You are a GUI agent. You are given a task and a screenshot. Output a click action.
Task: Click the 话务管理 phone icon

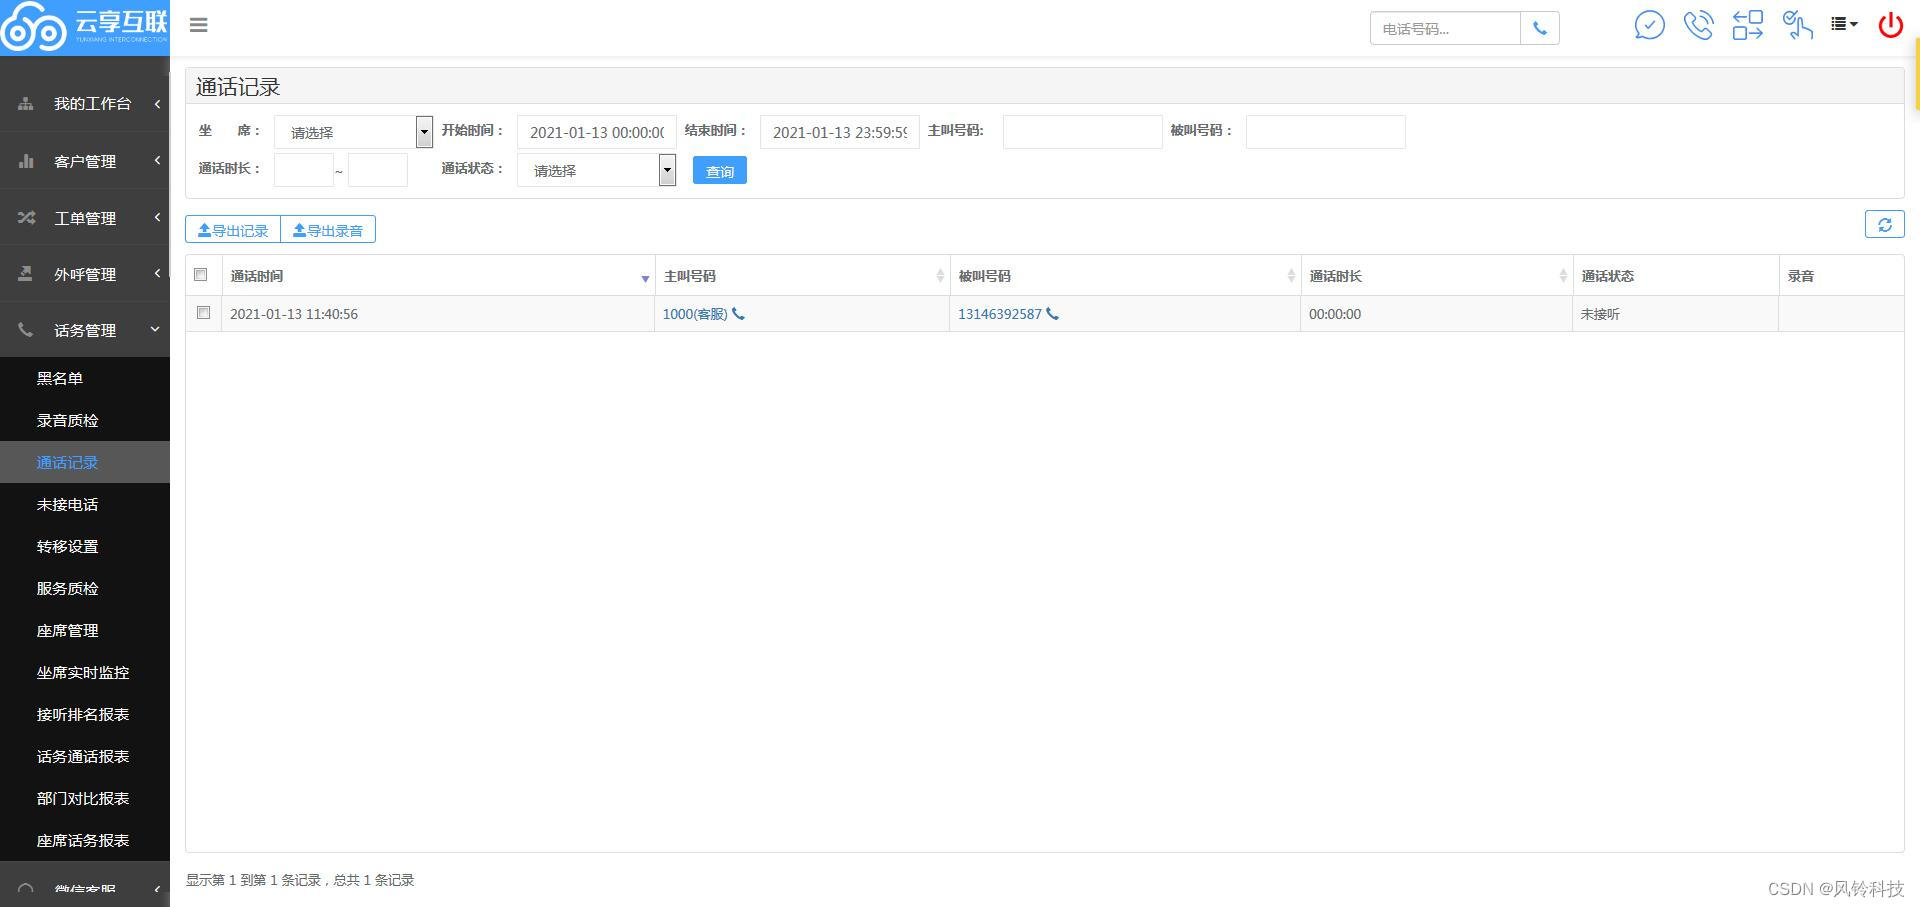coord(26,330)
